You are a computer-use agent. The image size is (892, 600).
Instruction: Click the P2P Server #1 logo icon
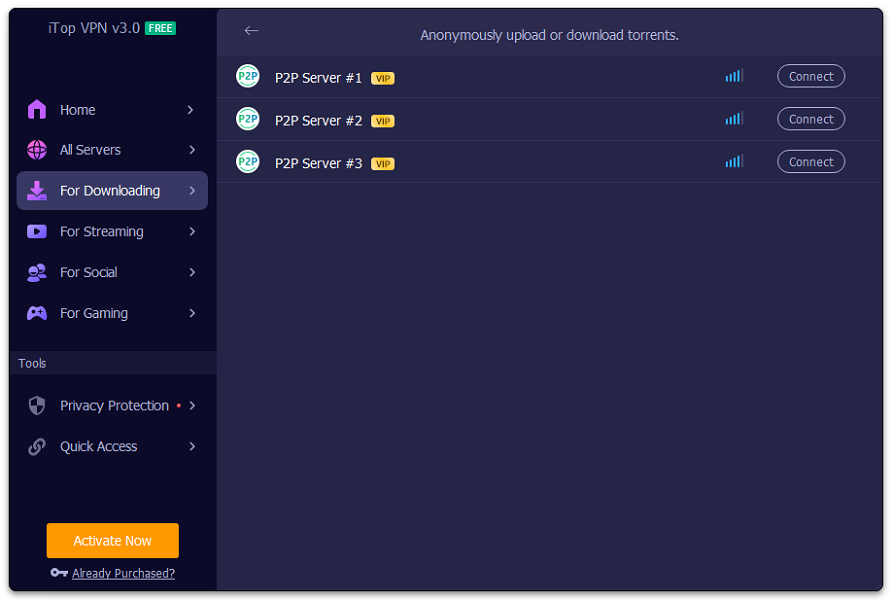point(247,76)
